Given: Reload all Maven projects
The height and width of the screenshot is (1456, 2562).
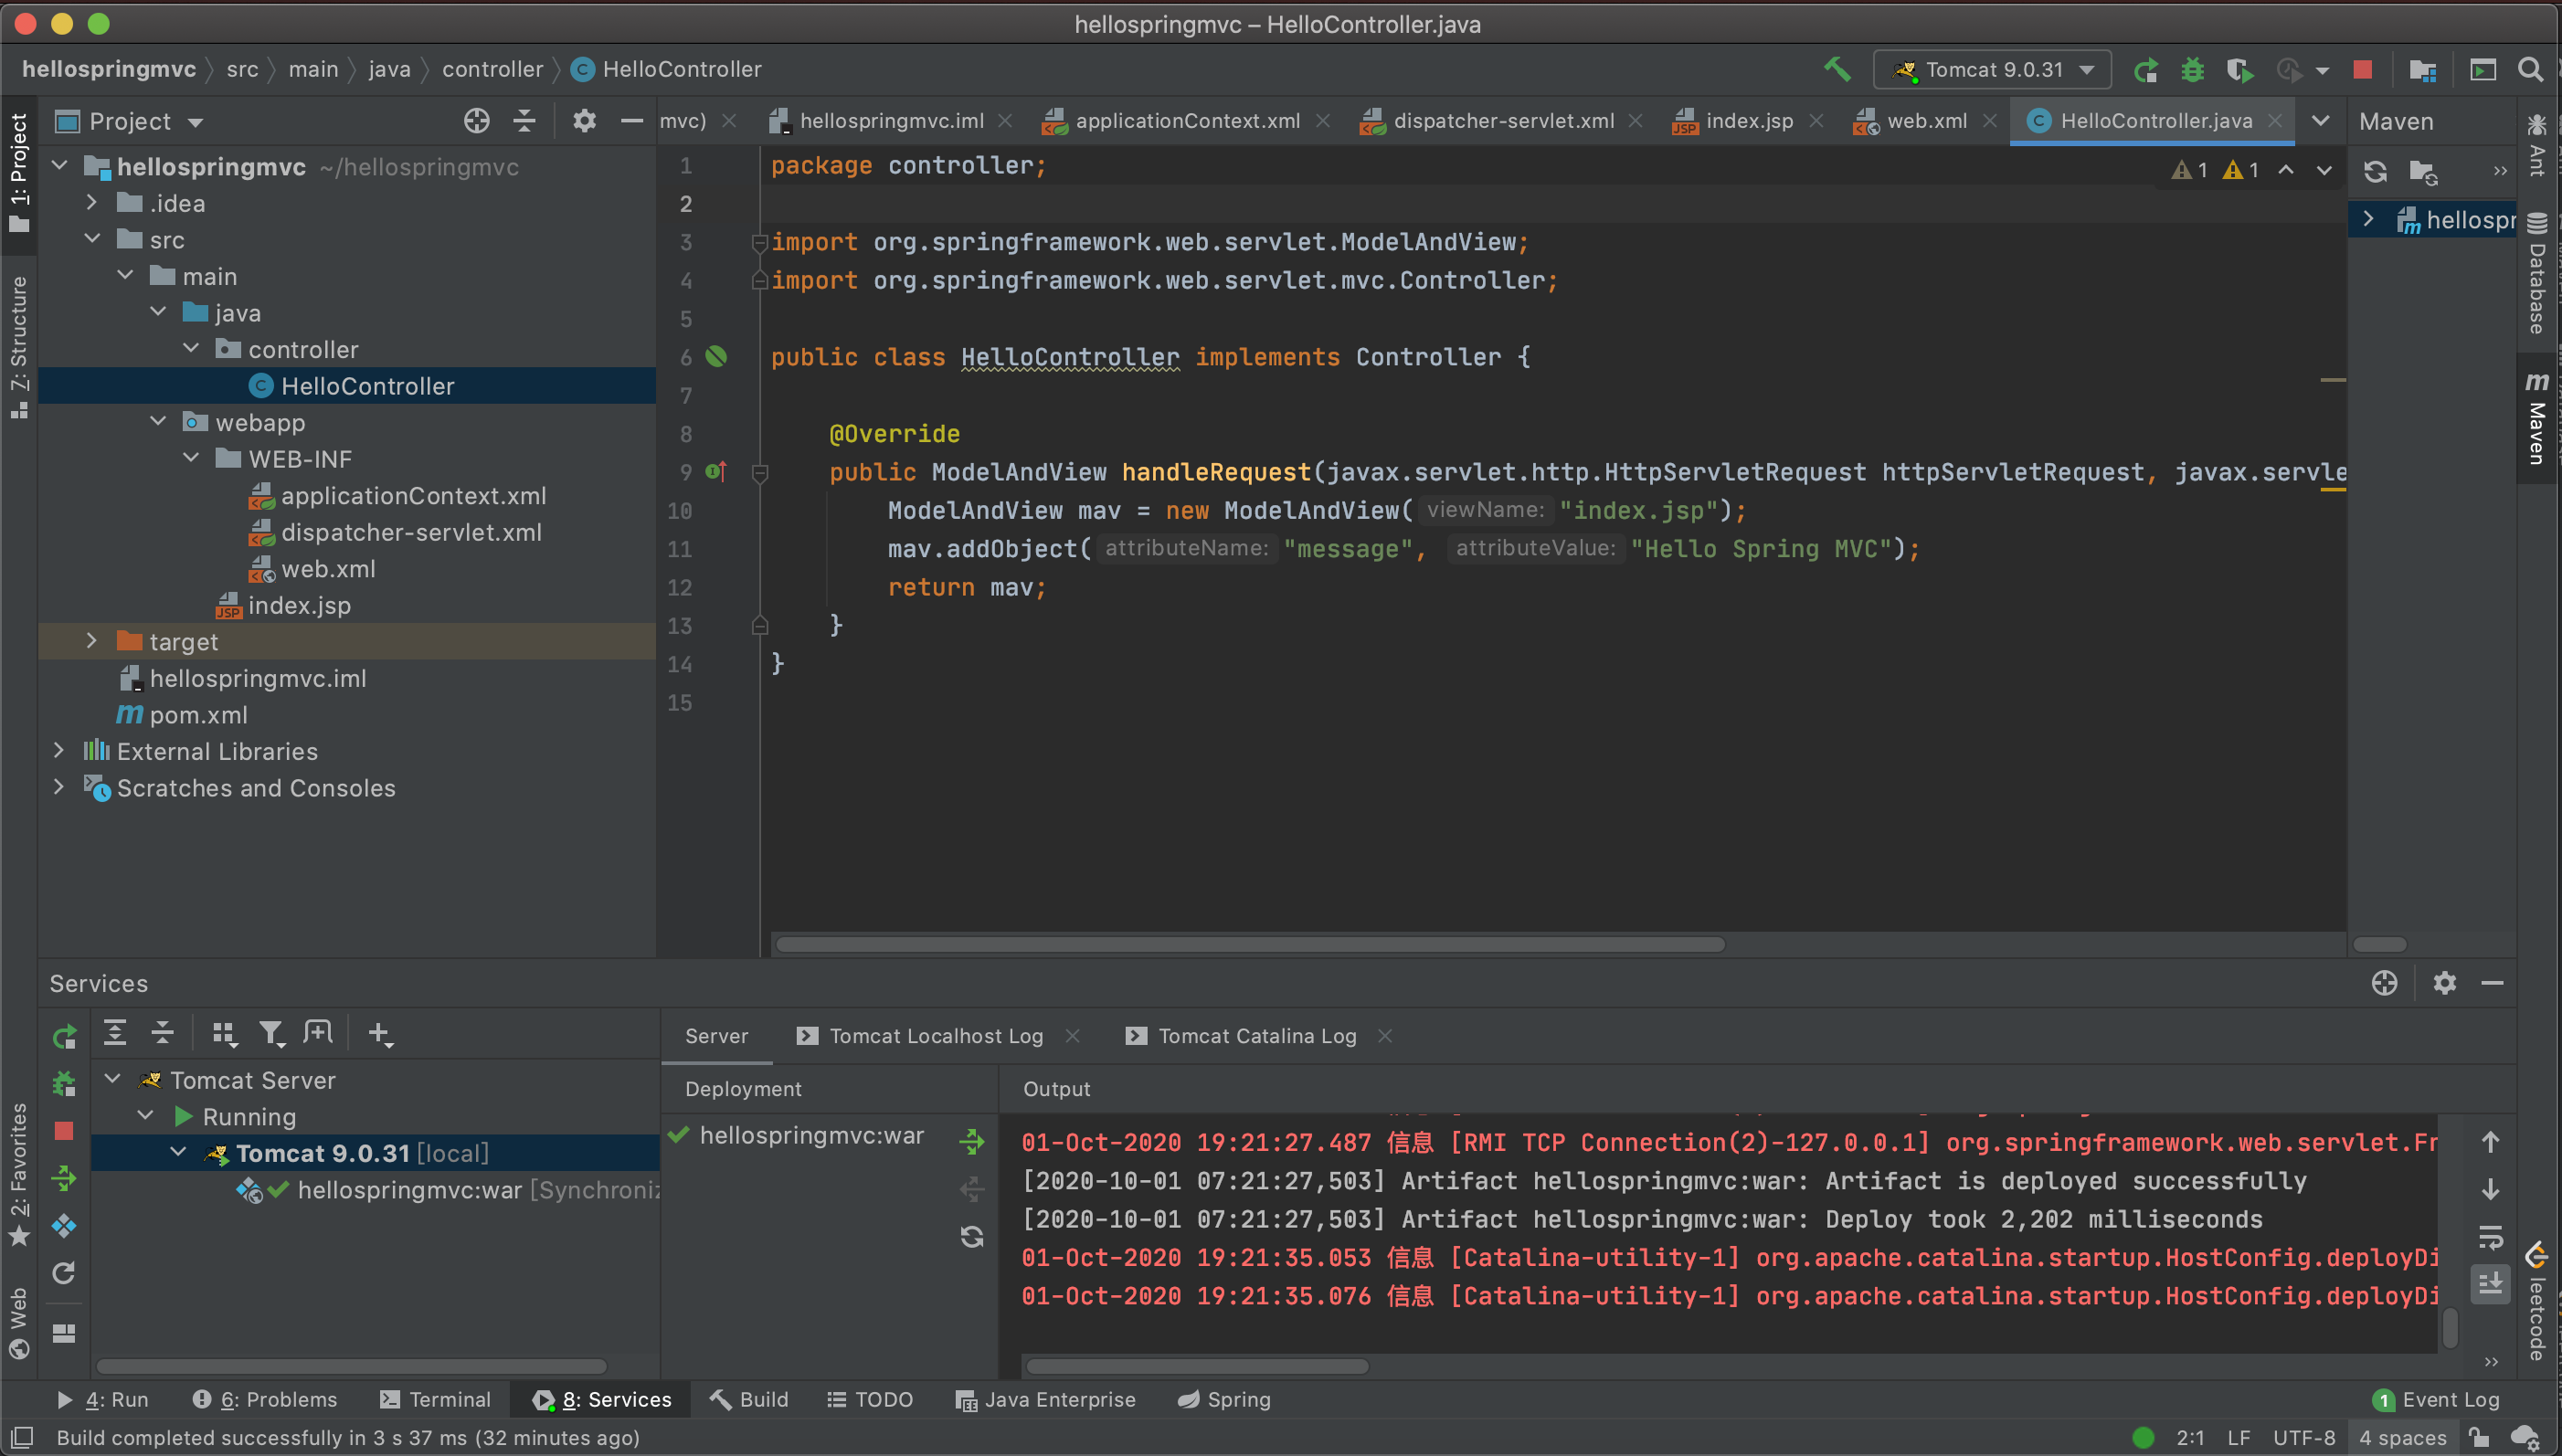Looking at the screenshot, I should pyautogui.click(x=2375, y=172).
